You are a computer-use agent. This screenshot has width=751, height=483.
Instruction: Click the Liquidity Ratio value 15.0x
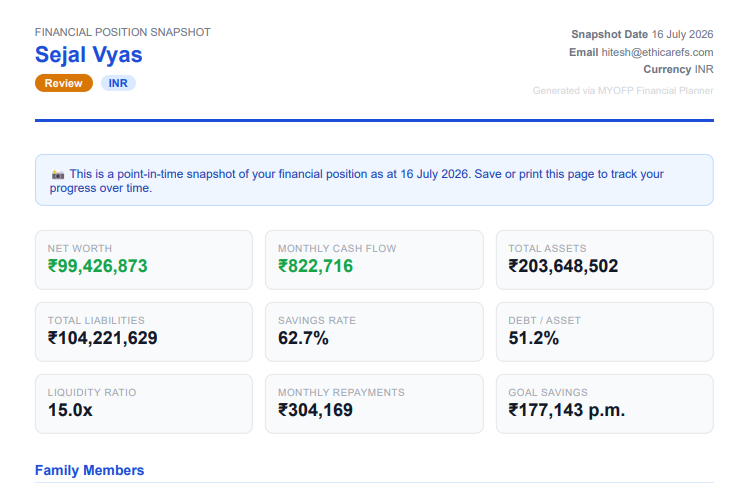[x=70, y=410]
